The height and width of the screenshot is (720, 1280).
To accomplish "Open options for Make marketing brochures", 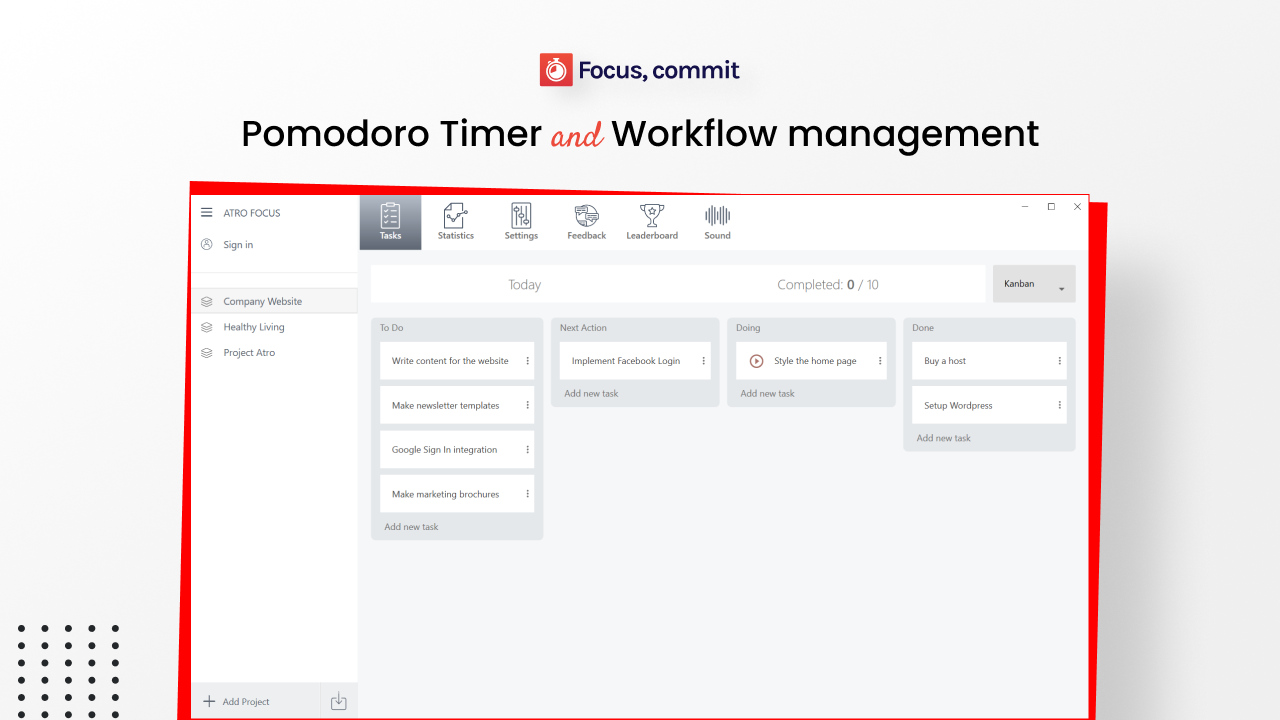I will click(x=528, y=494).
